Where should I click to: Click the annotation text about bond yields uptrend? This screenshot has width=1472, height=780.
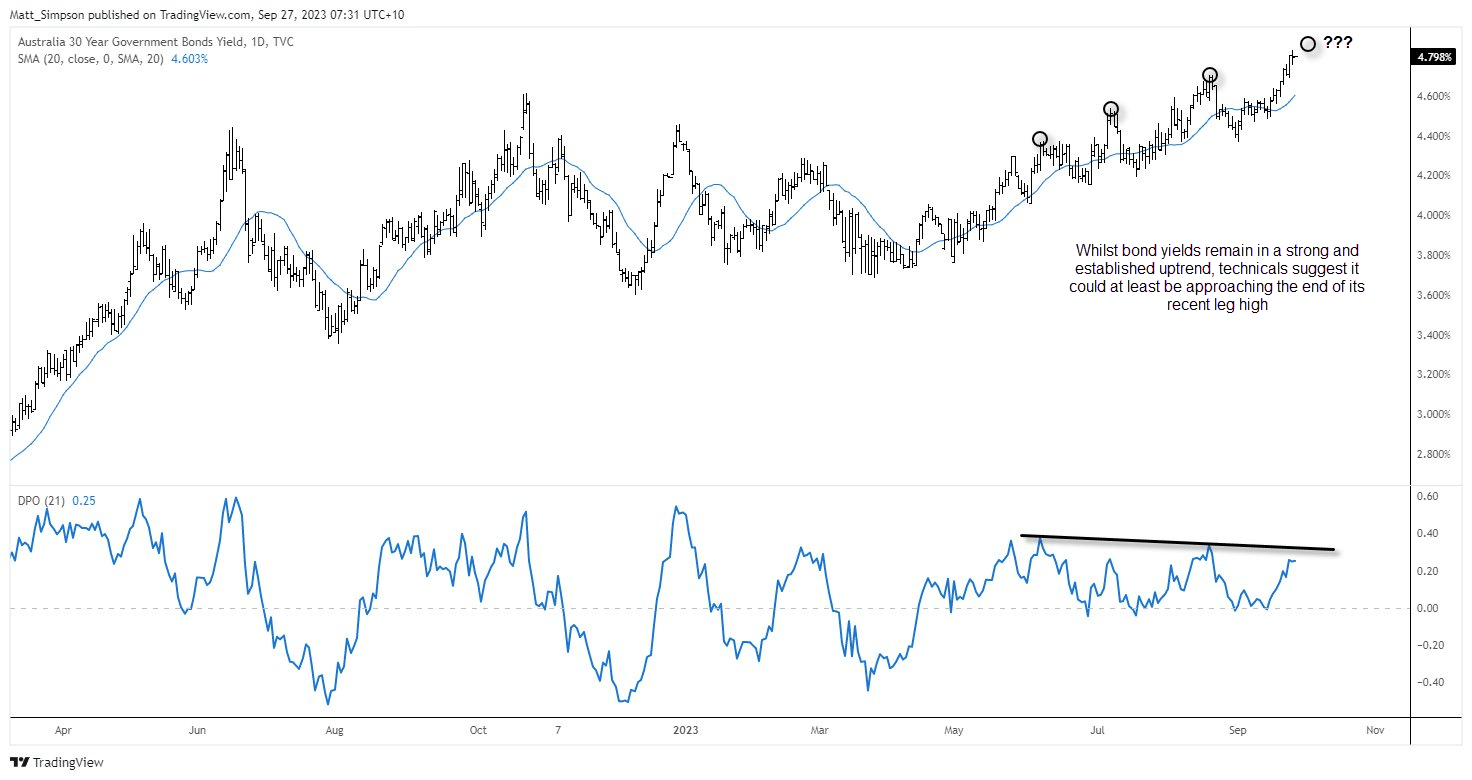coord(1217,277)
